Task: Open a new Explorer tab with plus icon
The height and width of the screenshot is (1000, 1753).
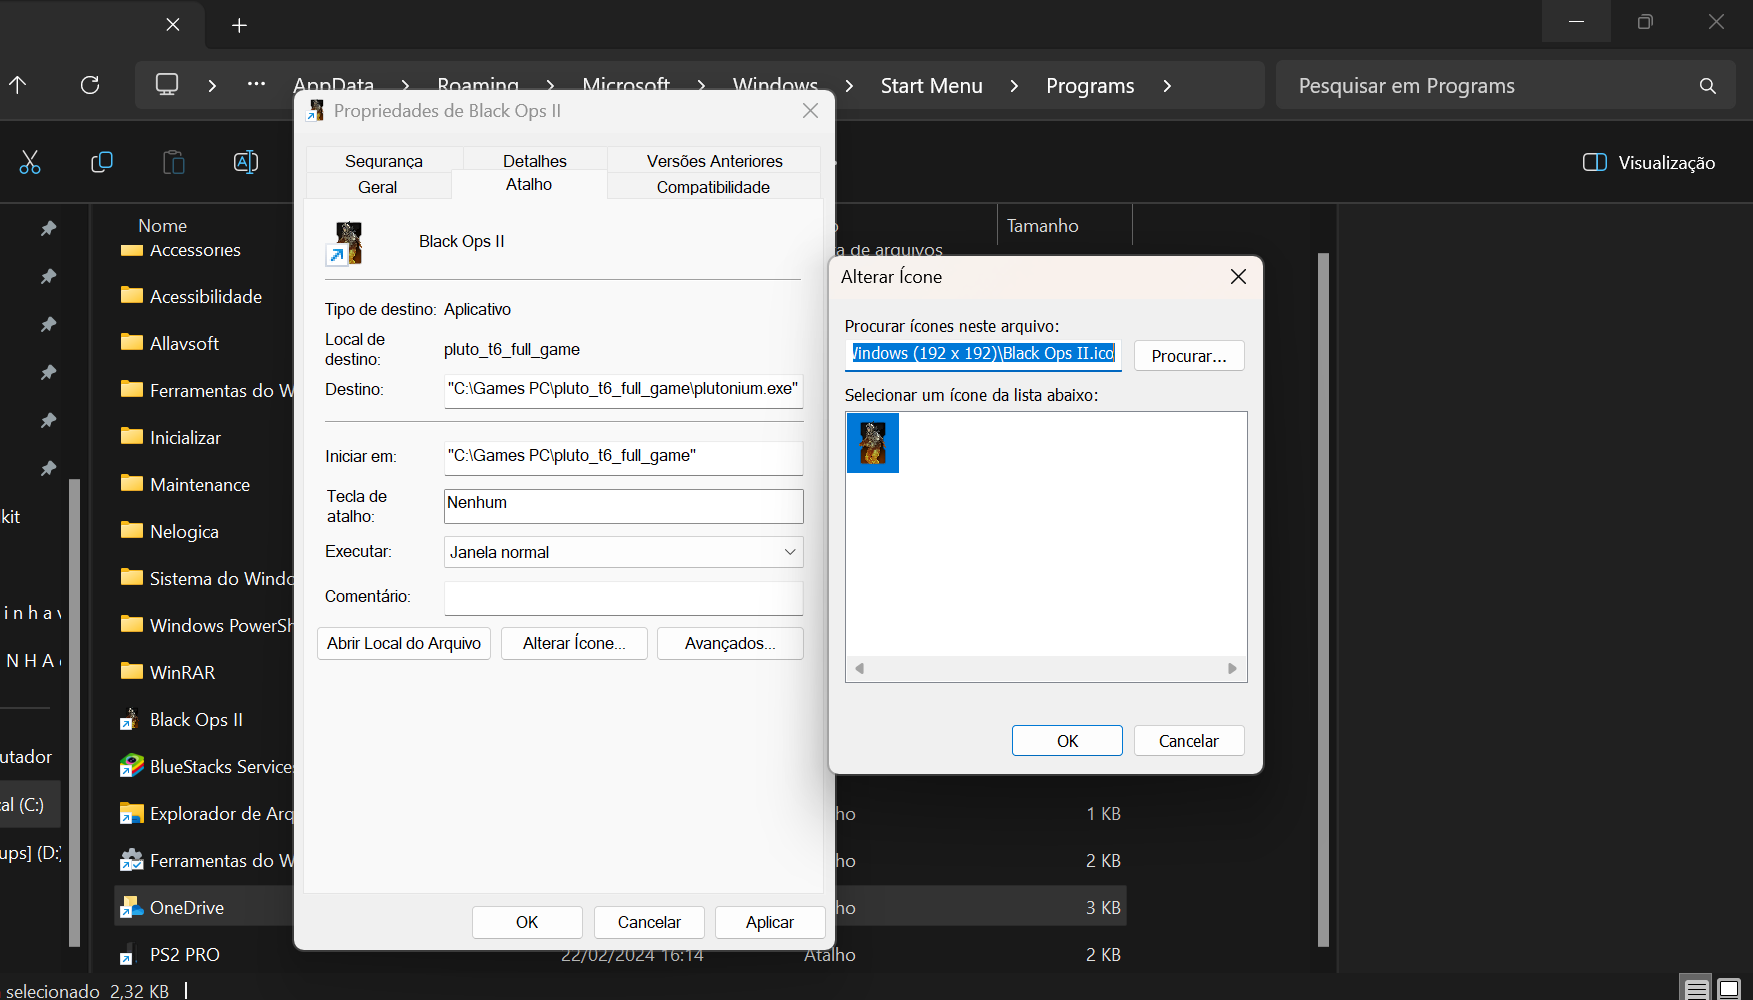Action: coord(239,25)
